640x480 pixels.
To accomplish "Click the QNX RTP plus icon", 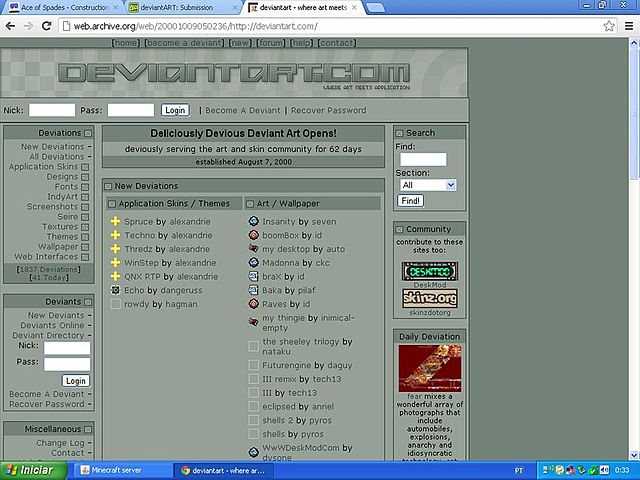I will [x=116, y=276].
